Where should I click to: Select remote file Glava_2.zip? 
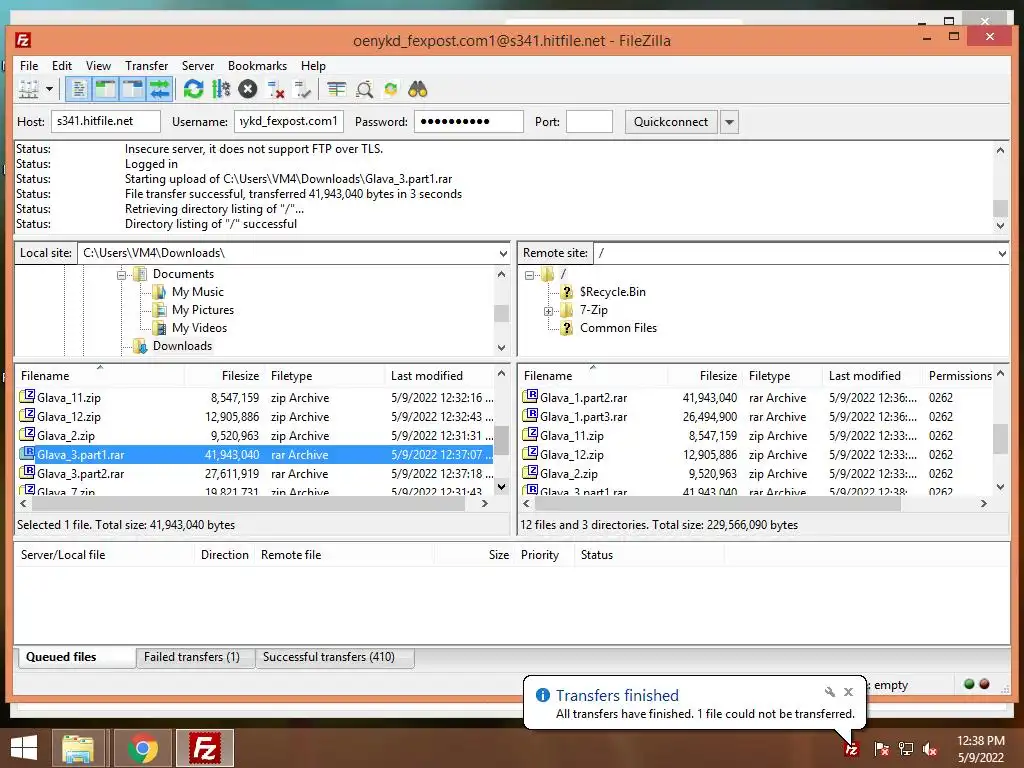tap(569, 473)
